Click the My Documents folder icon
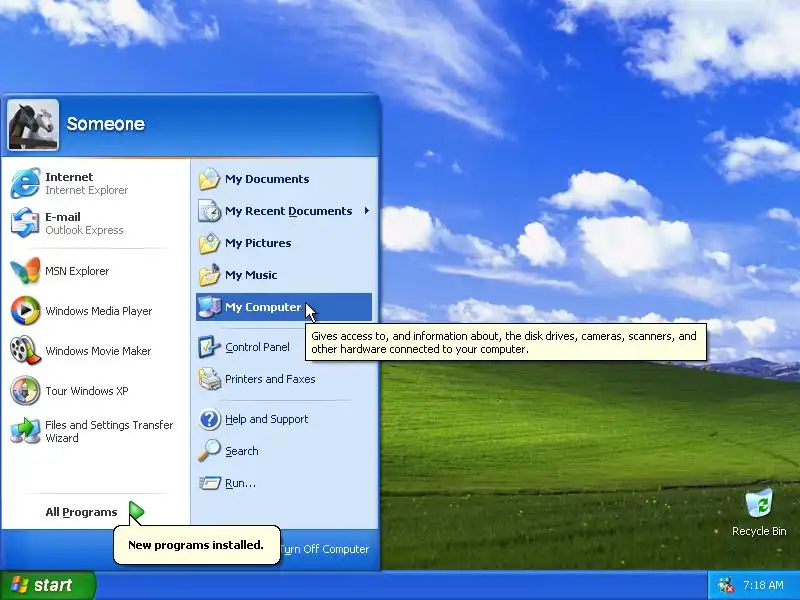 (209, 179)
